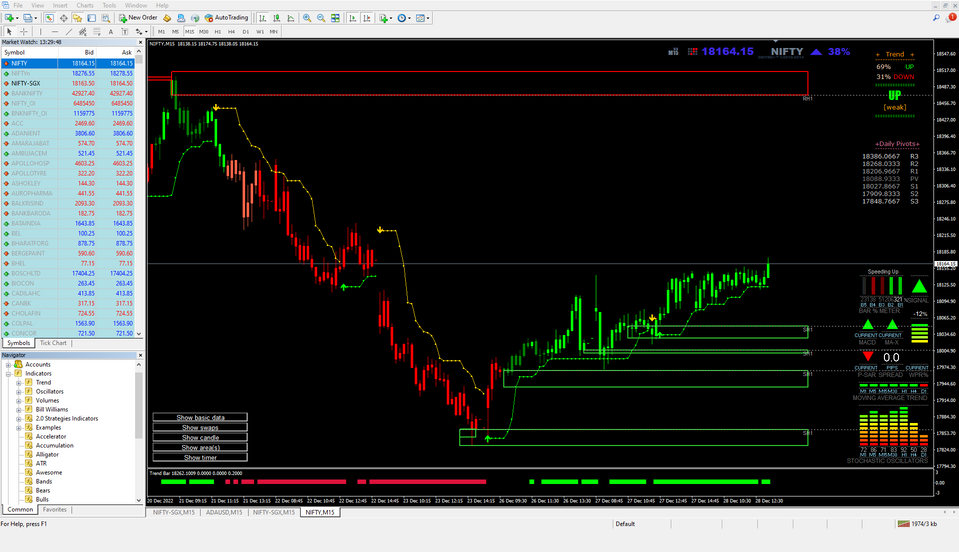Click the connection status bars icon

point(903,524)
